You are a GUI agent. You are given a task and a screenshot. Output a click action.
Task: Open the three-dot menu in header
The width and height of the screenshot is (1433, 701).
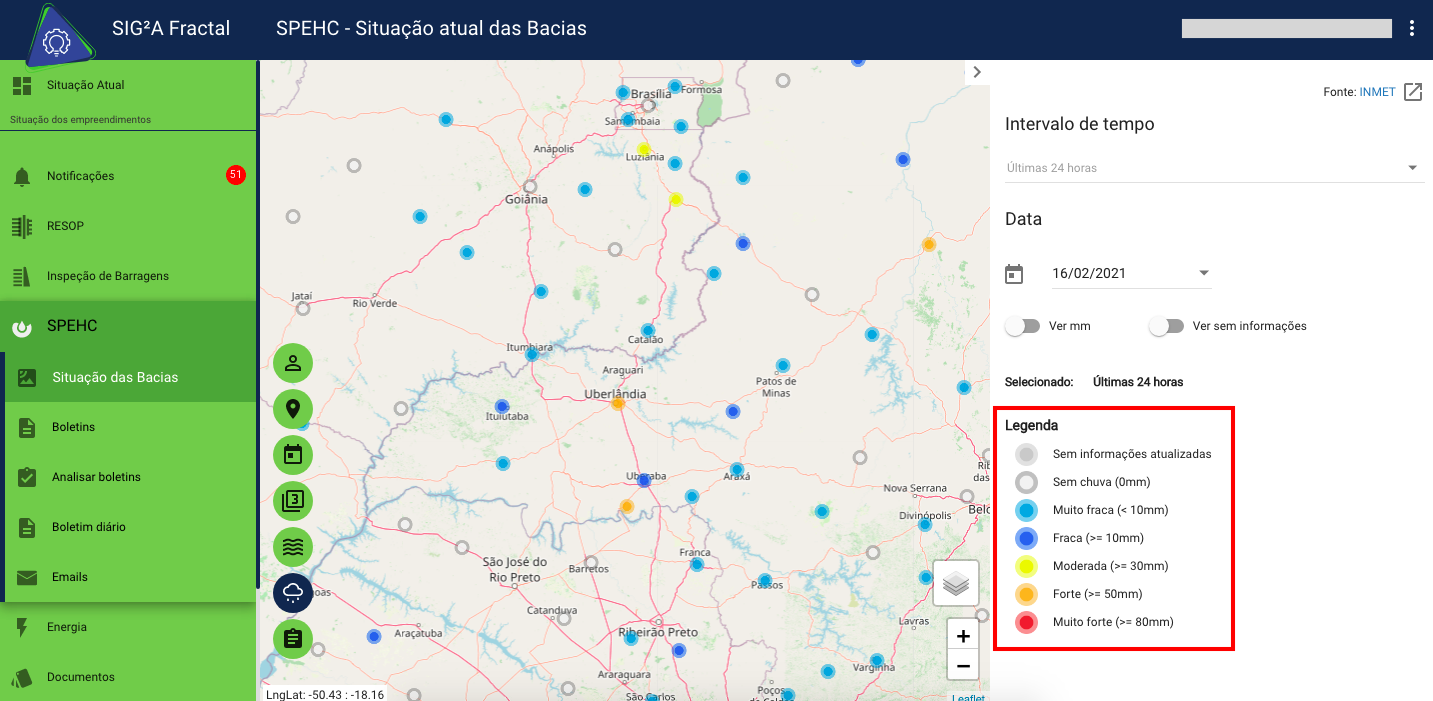click(1412, 28)
